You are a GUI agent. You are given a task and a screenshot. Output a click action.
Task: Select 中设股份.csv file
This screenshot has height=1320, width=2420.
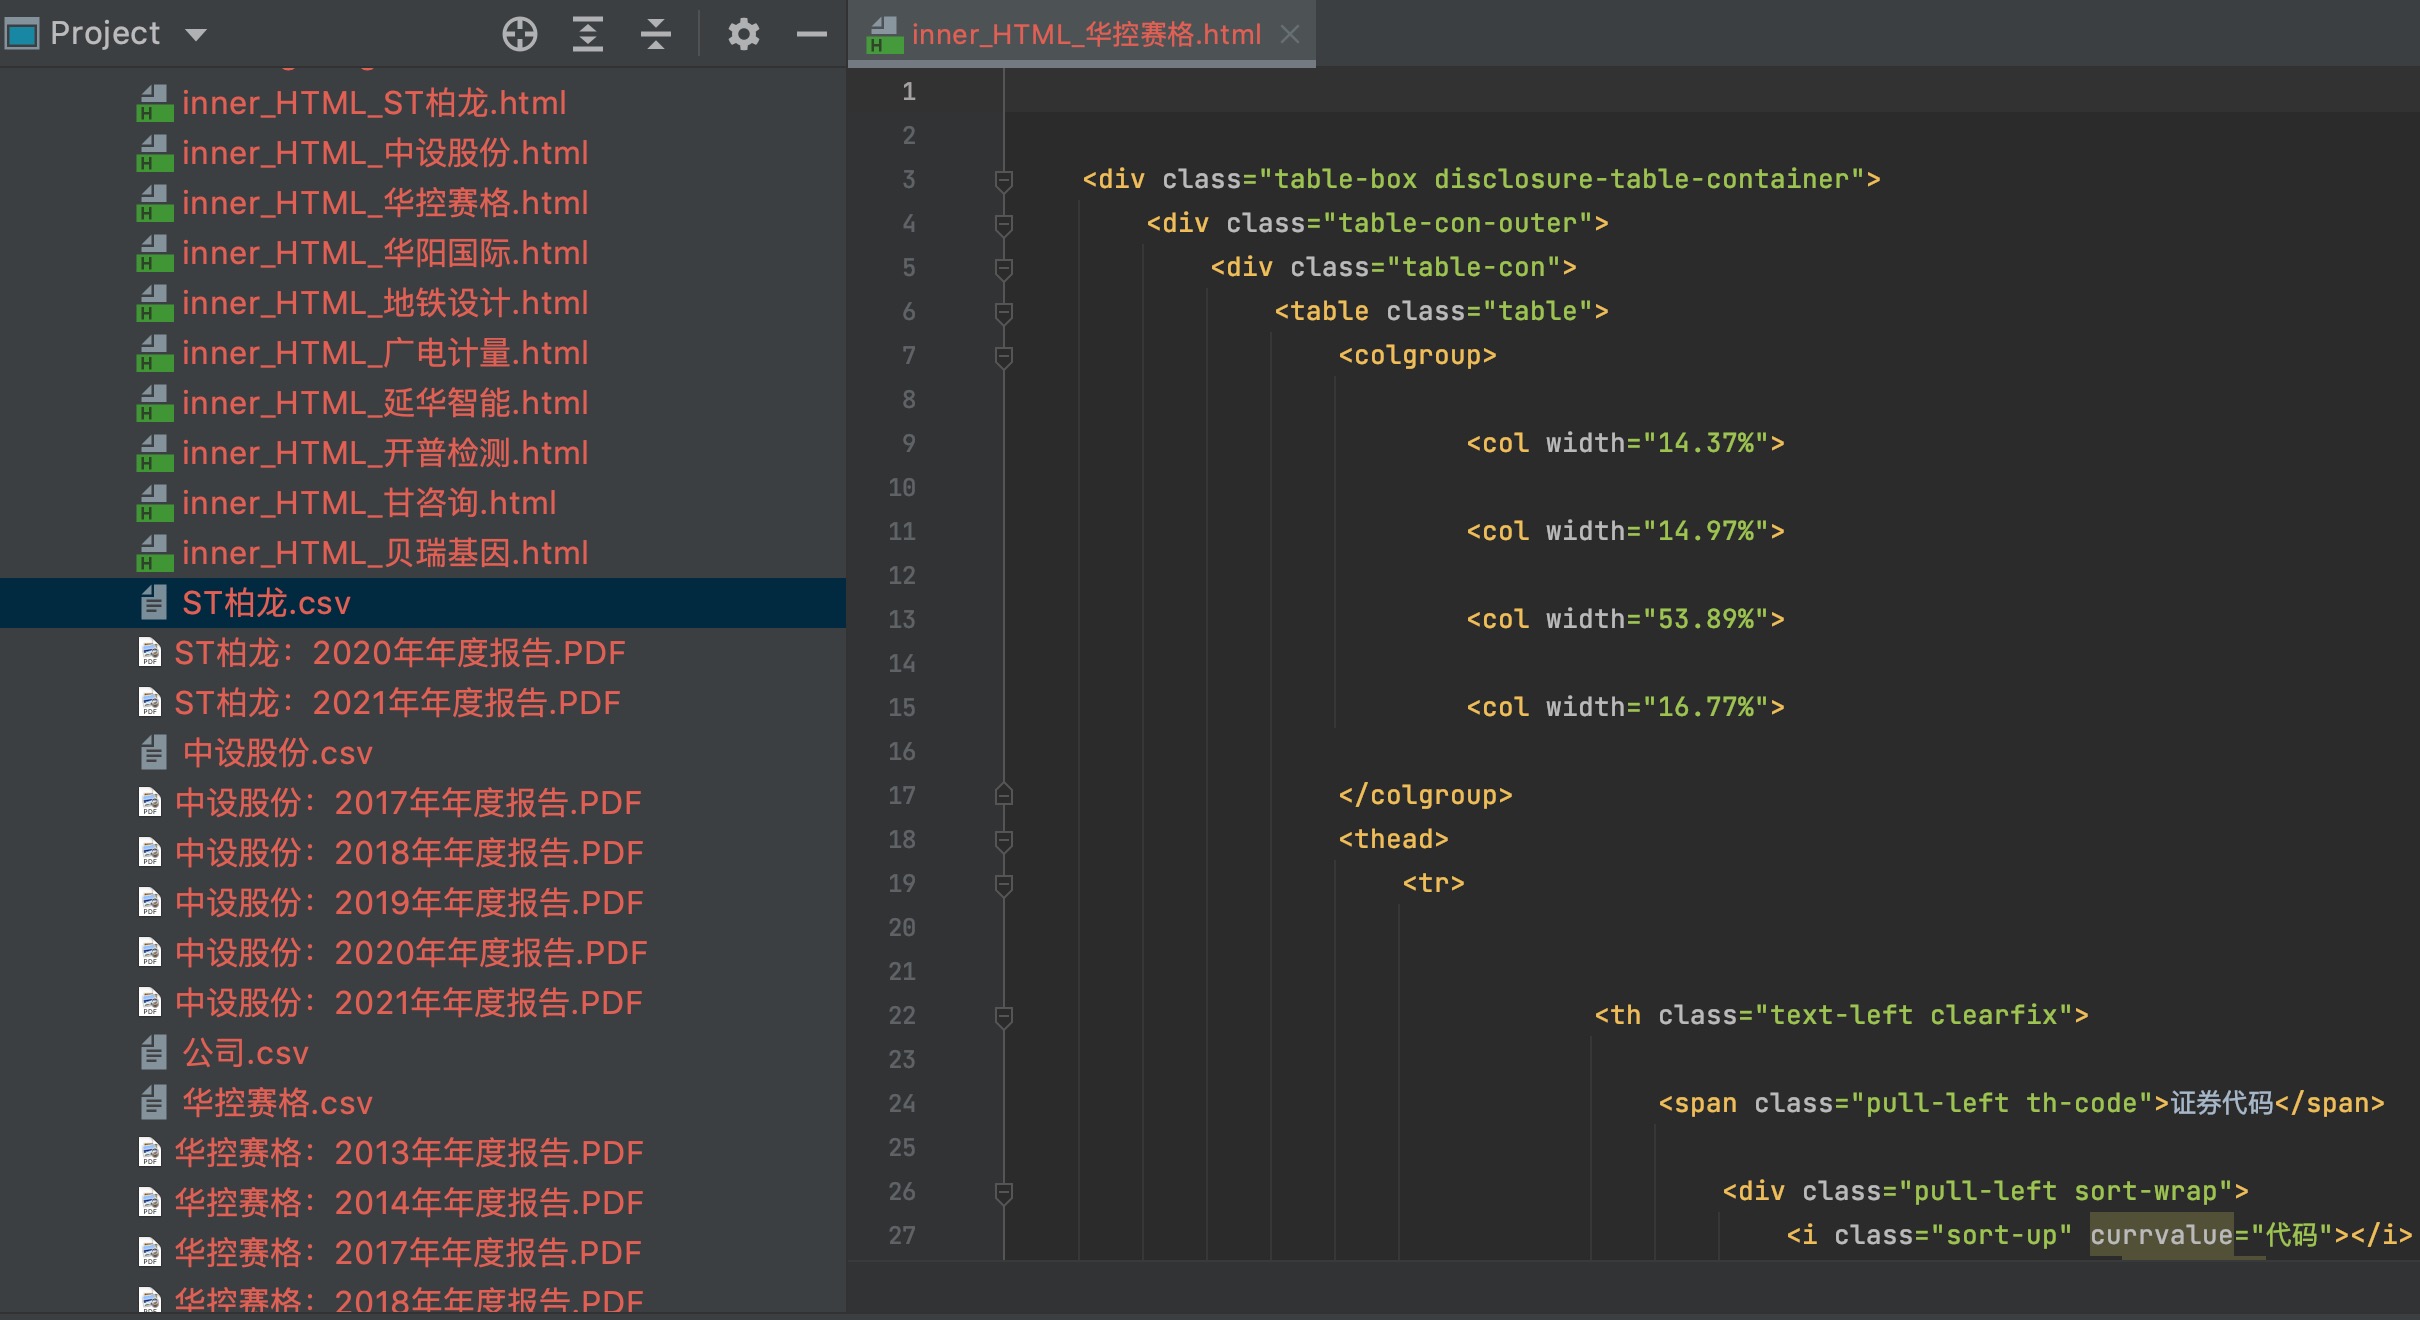(x=277, y=753)
